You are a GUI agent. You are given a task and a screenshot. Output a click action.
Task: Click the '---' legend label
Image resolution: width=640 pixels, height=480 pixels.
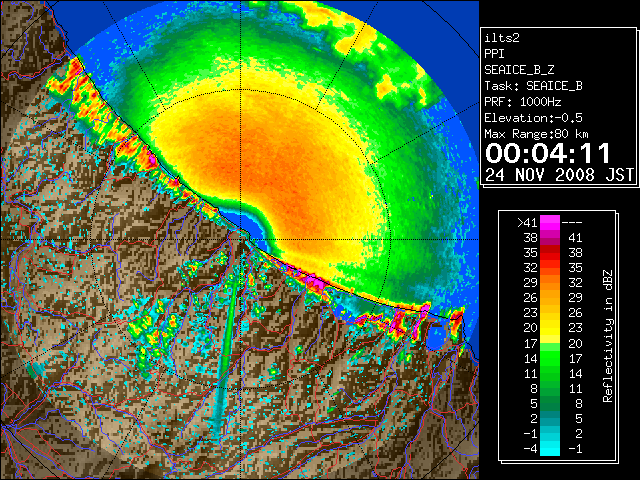(x=572, y=223)
